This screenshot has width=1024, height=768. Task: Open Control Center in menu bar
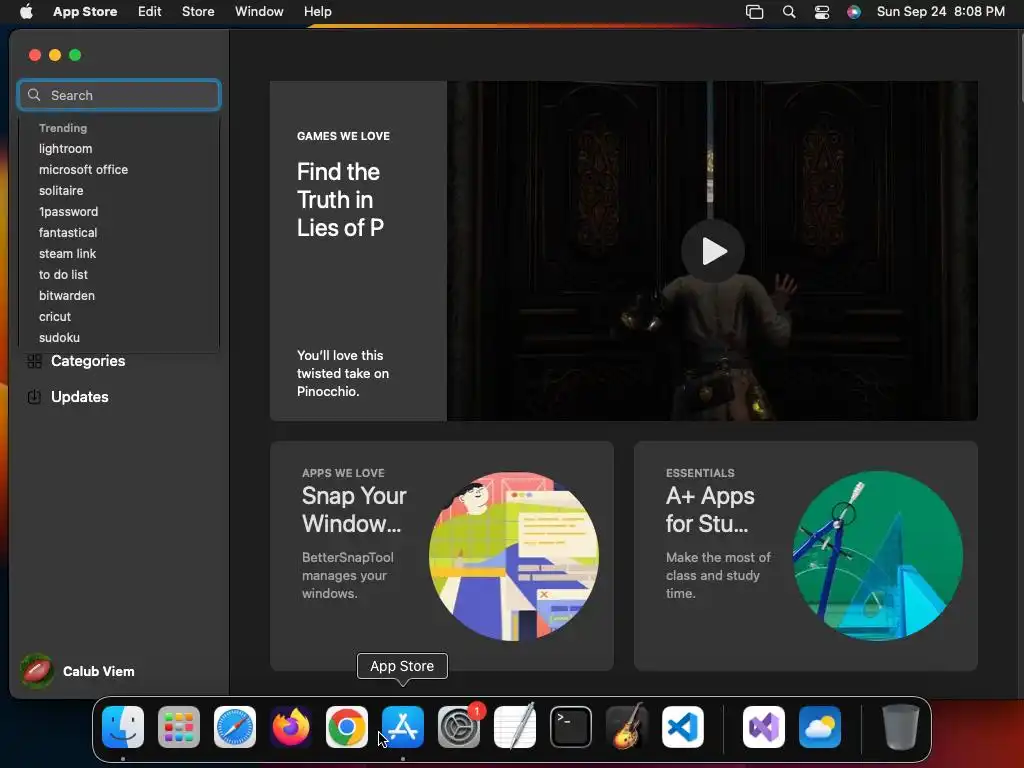click(x=822, y=12)
